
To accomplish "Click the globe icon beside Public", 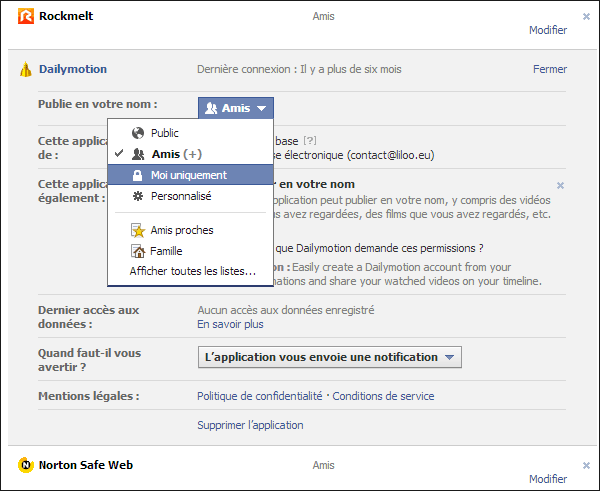I will pyautogui.click(x=138, y=133).
